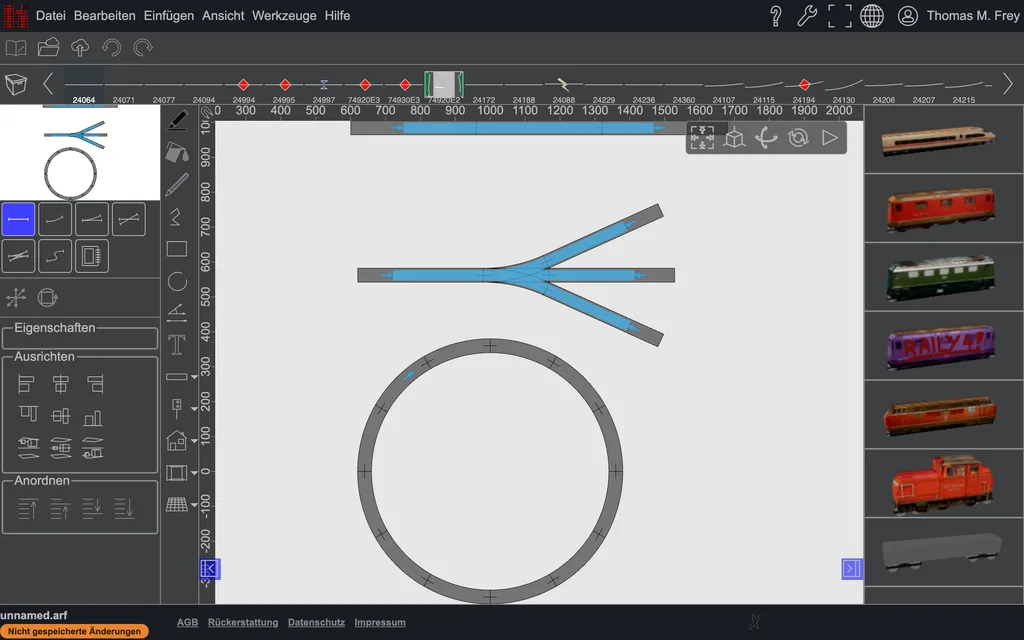
Task: Open the wrench settings icon
Action: pyautogui.click(x=807, y=16)
